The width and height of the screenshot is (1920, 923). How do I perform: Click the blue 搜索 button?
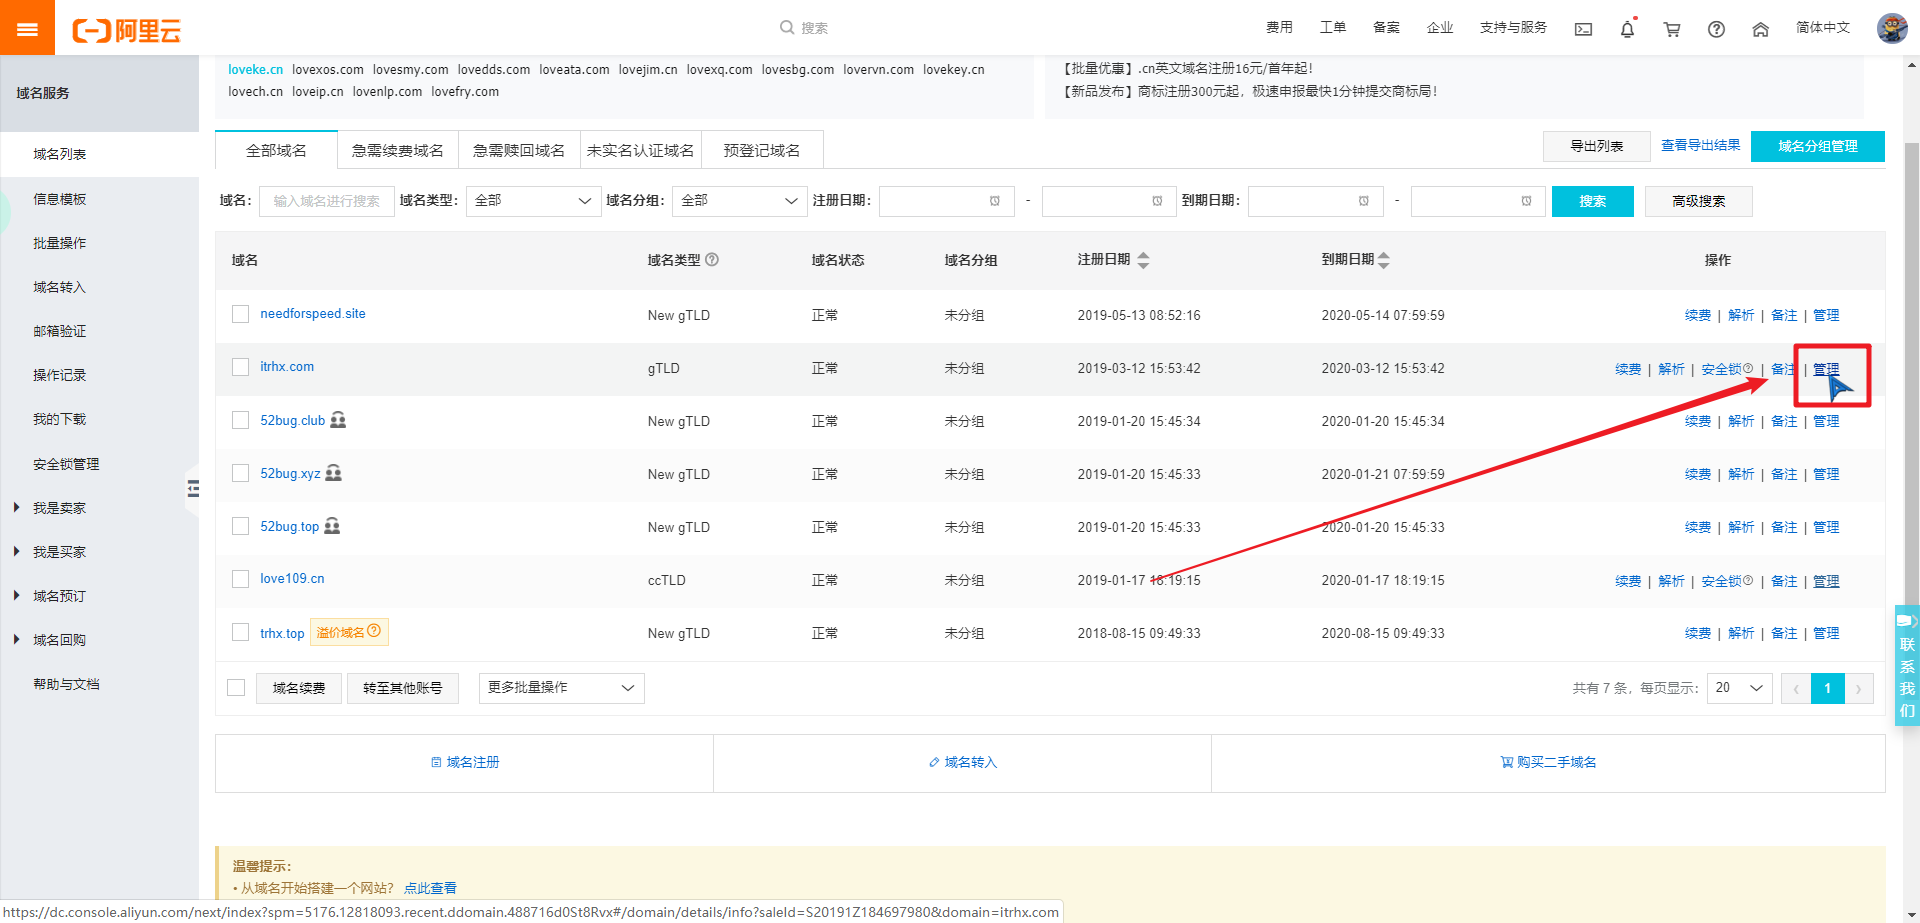(x=1592, y=201)
